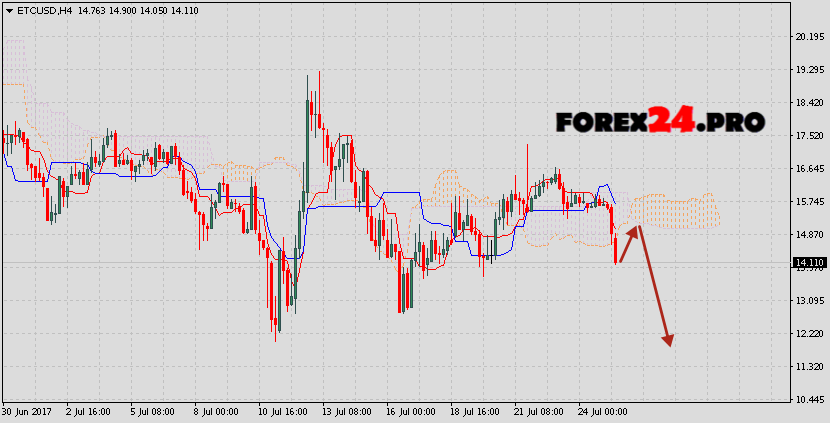Click the FOREX24.PRO watermark logo
Screen dimensions: 830x423
click(x=660, y=122)
